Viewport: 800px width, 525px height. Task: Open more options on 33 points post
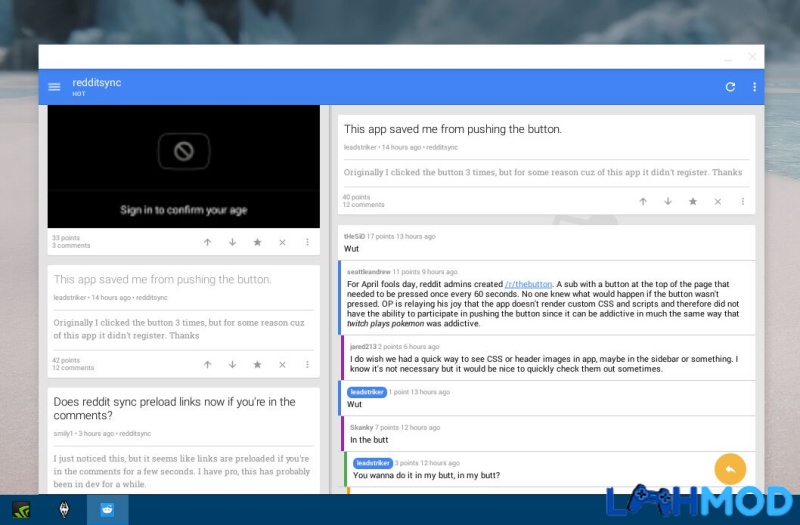[x=307, y=242]
